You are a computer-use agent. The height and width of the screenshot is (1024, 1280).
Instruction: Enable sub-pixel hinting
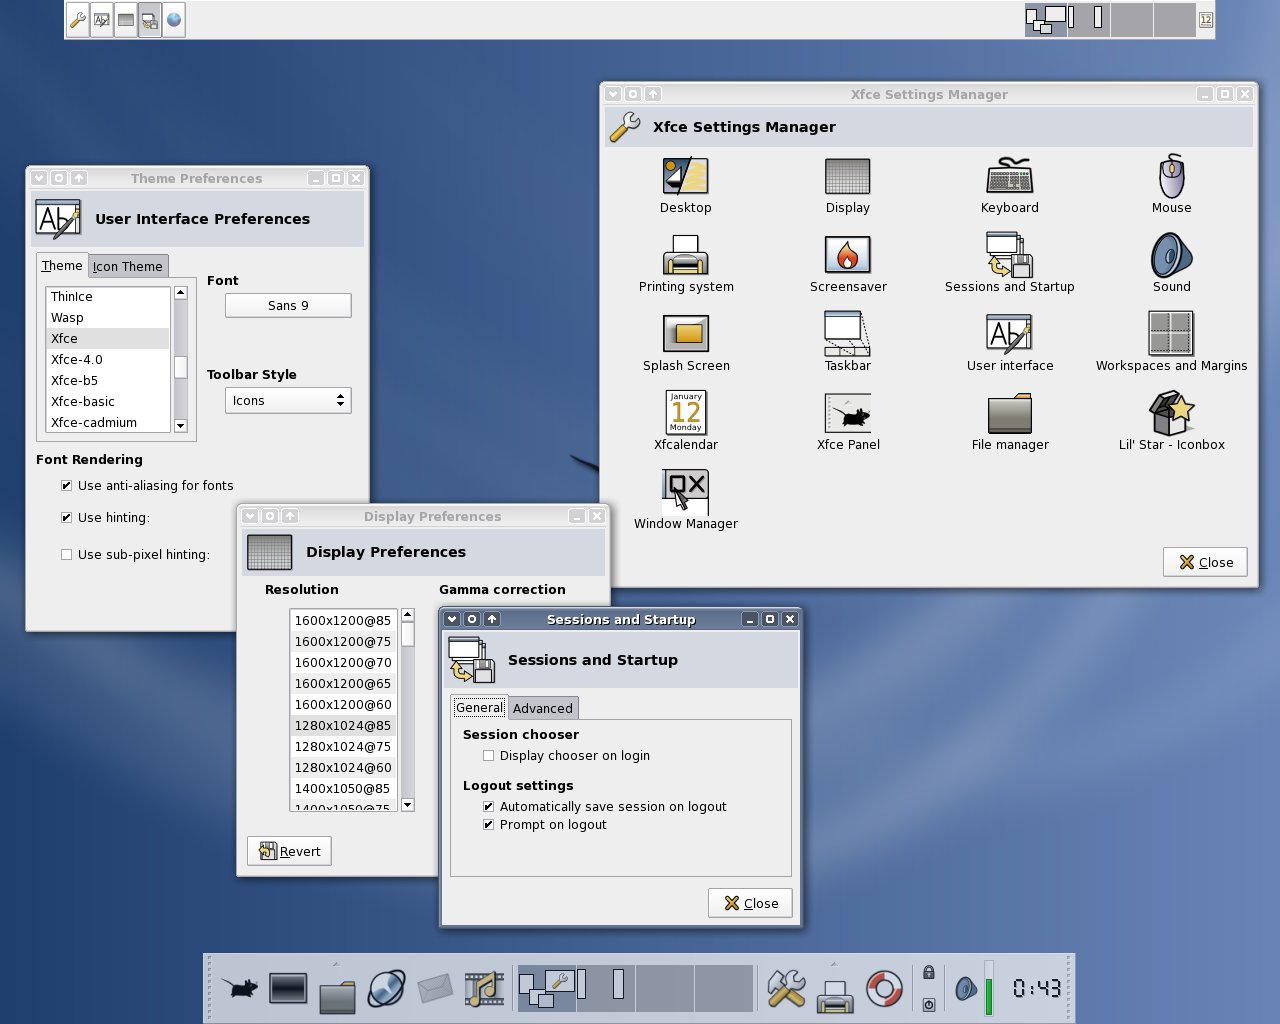point(66,554)
